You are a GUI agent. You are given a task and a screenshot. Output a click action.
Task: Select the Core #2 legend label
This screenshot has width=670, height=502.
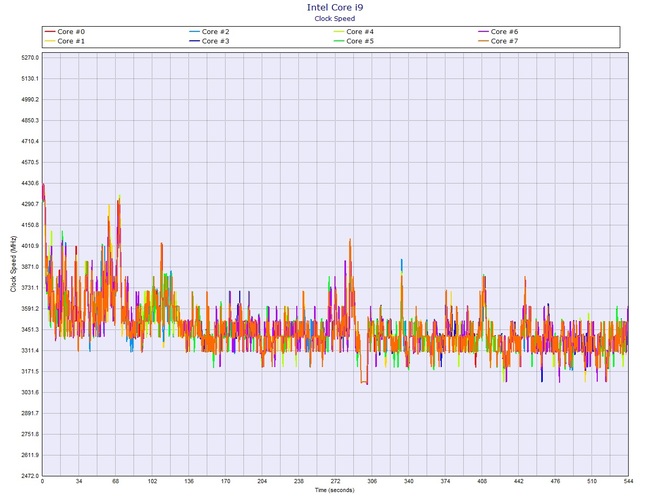(215, 32)
